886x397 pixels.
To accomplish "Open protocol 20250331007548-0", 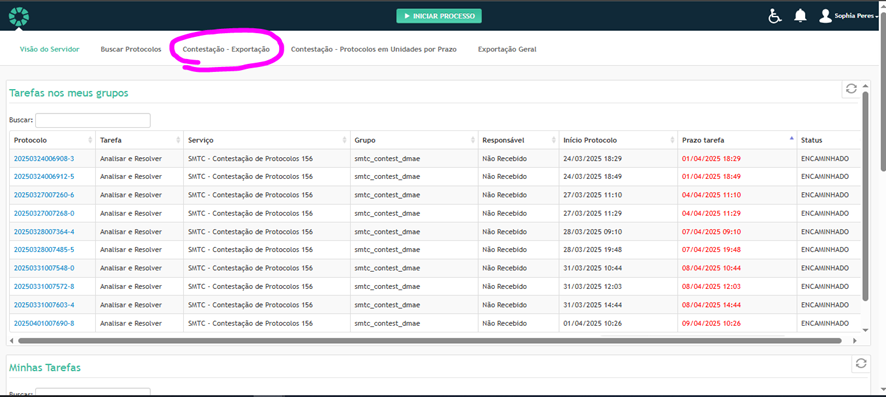I will 44,268.
